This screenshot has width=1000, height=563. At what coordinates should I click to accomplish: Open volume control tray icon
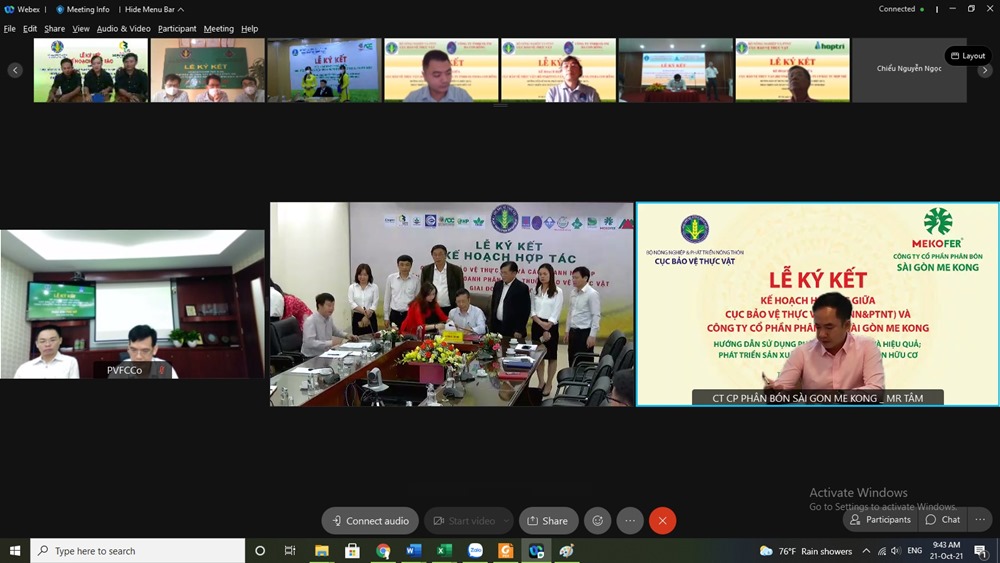pyautogui.click(x=896, y=551)
